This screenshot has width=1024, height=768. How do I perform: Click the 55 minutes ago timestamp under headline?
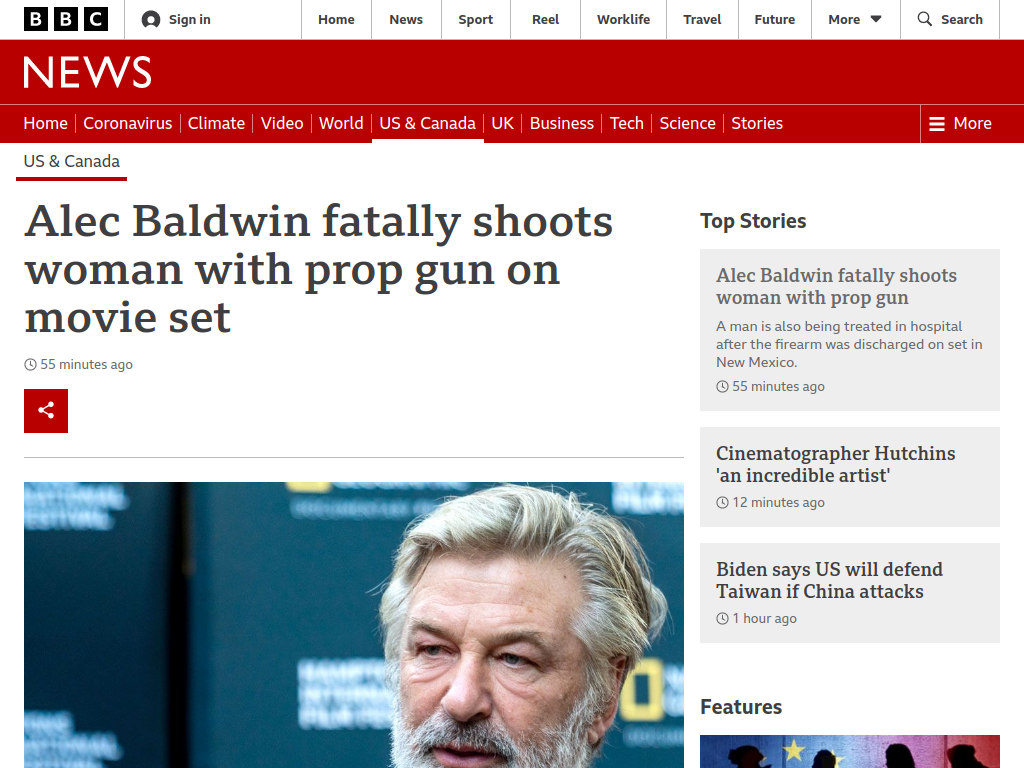[x=86, y=364]
